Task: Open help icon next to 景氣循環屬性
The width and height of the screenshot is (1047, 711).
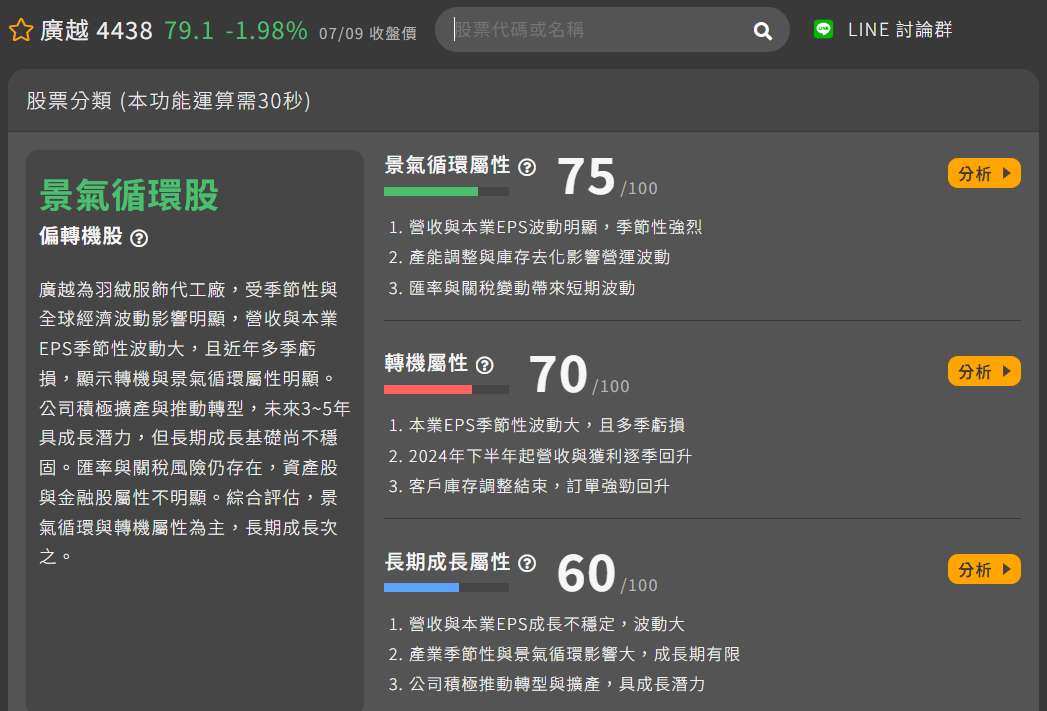Action: point(527,167)
